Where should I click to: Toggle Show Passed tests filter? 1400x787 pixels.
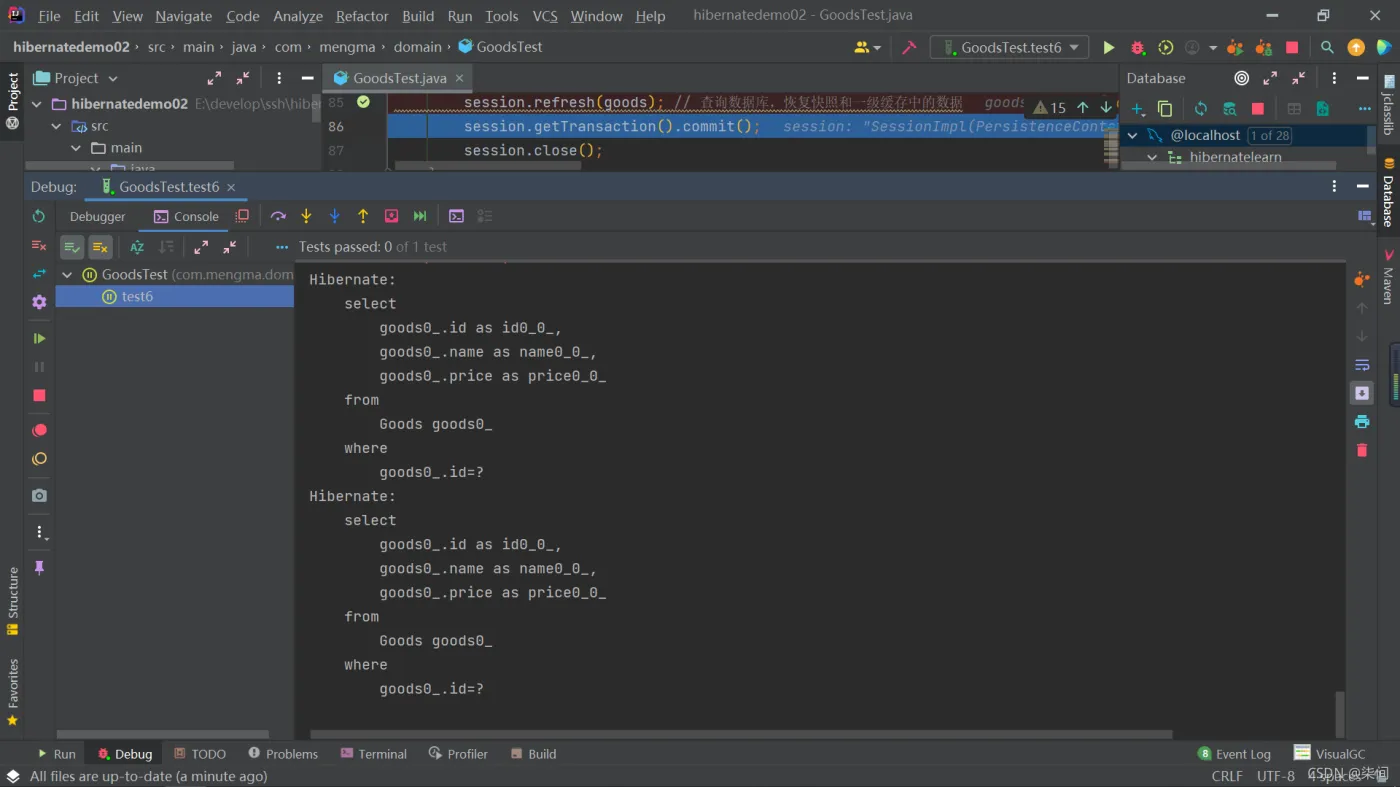72,247
